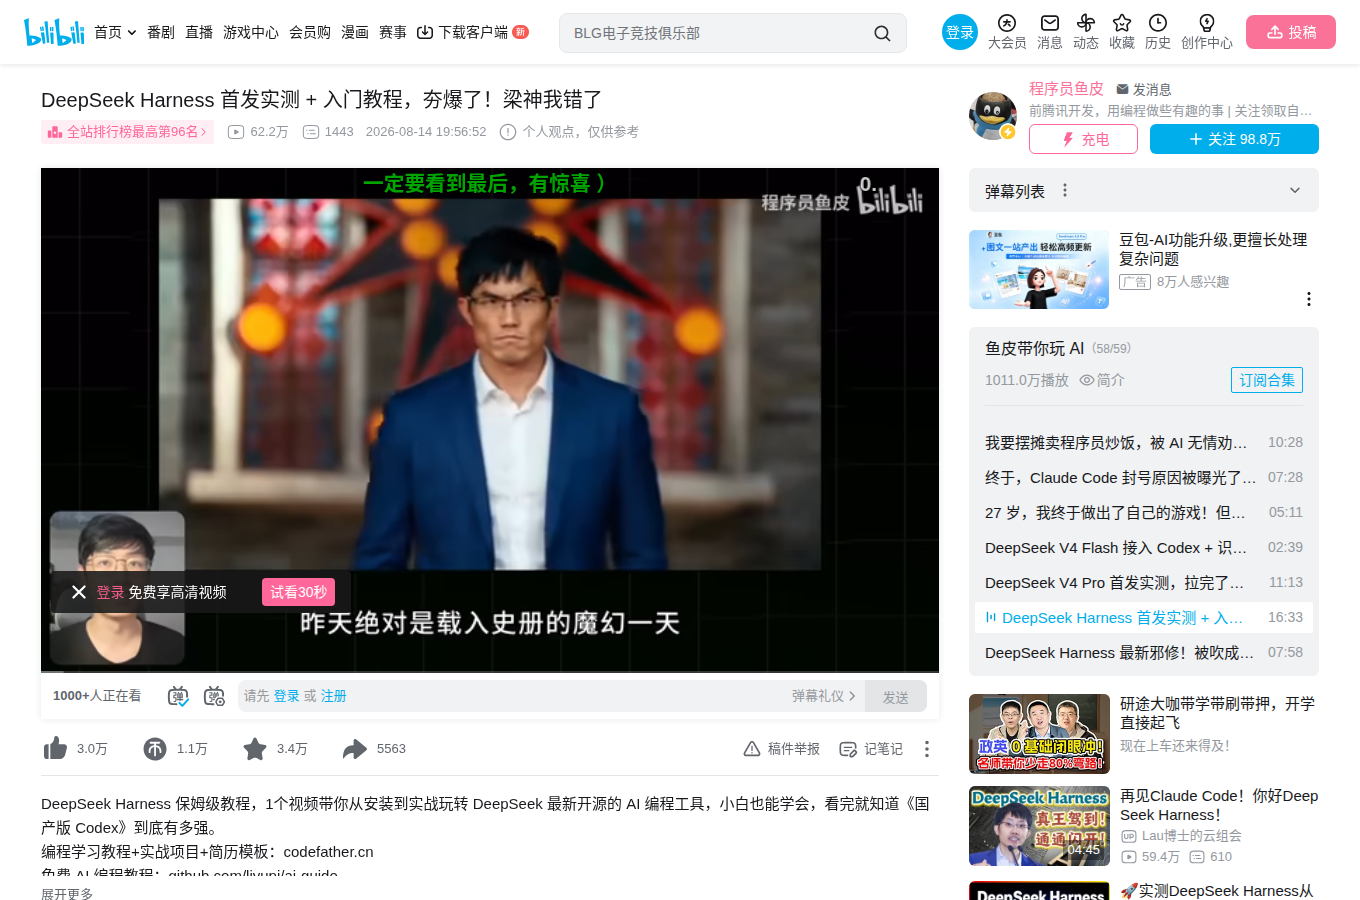The width and height of the screenshot is (1360, 900).
Task: Expand description with 展开更多
Action: (67, 893)
